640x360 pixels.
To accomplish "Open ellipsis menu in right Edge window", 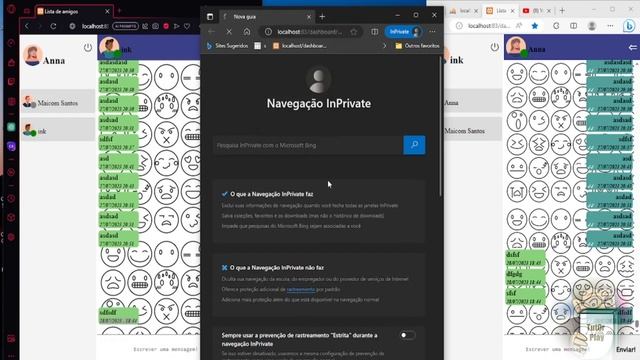I will (x=610, y=26).
